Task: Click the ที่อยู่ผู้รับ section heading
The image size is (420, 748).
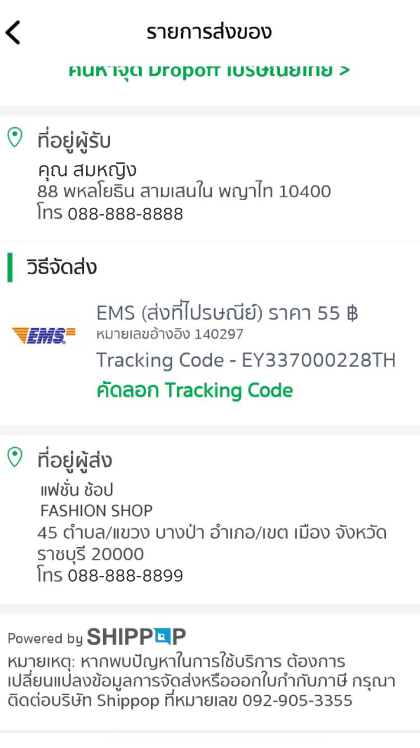Action: (74, 141)
